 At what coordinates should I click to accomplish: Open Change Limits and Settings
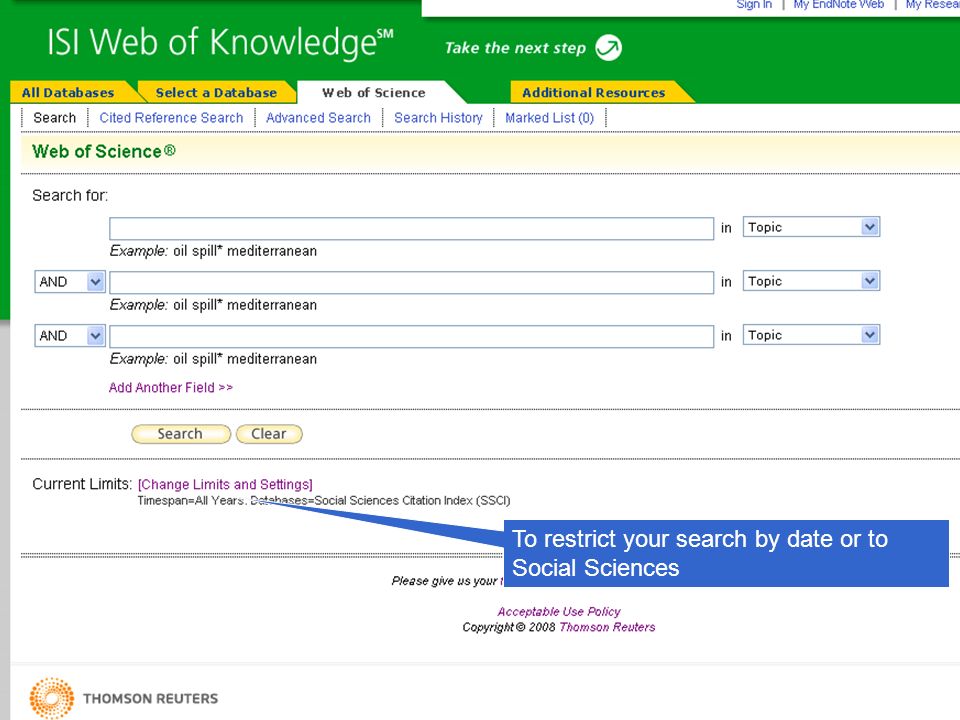tap(225, 484)
